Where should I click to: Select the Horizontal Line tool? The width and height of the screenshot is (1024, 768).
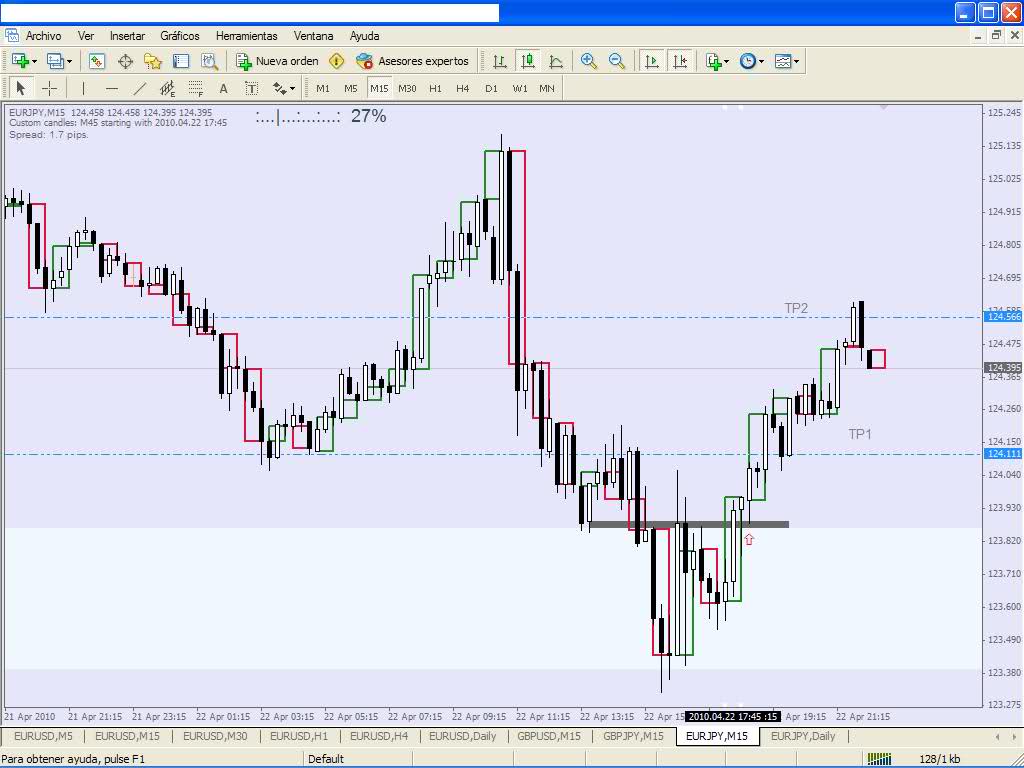click(x=112, y=88)
